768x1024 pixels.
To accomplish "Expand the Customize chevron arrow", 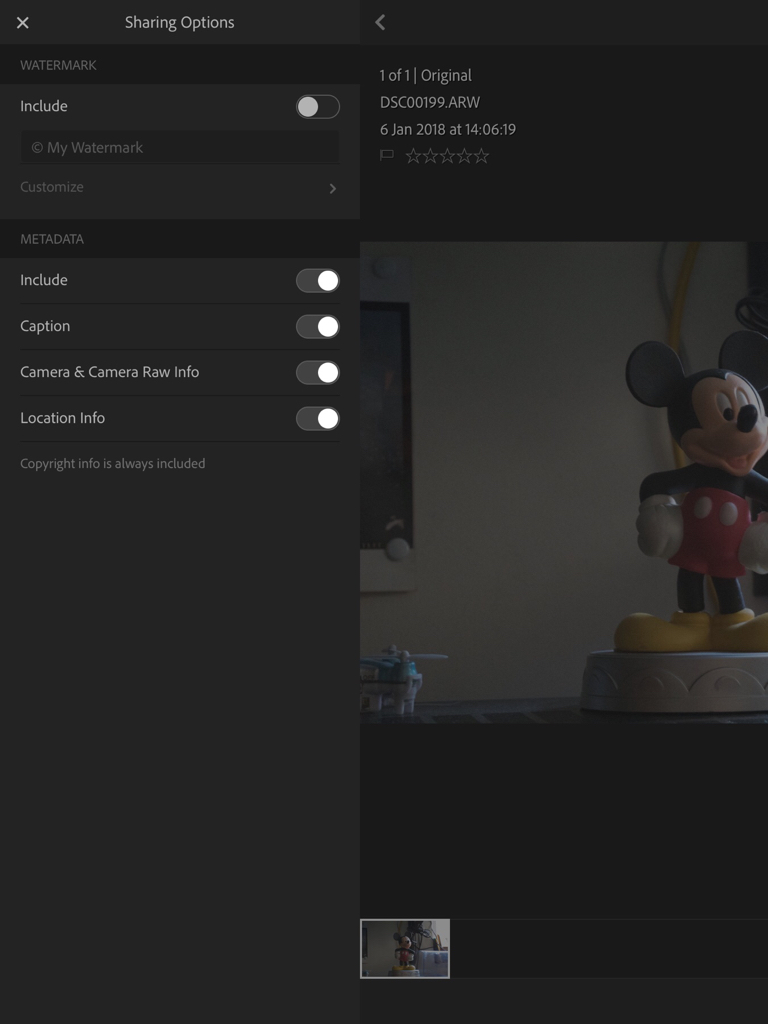I will (332, 188).
